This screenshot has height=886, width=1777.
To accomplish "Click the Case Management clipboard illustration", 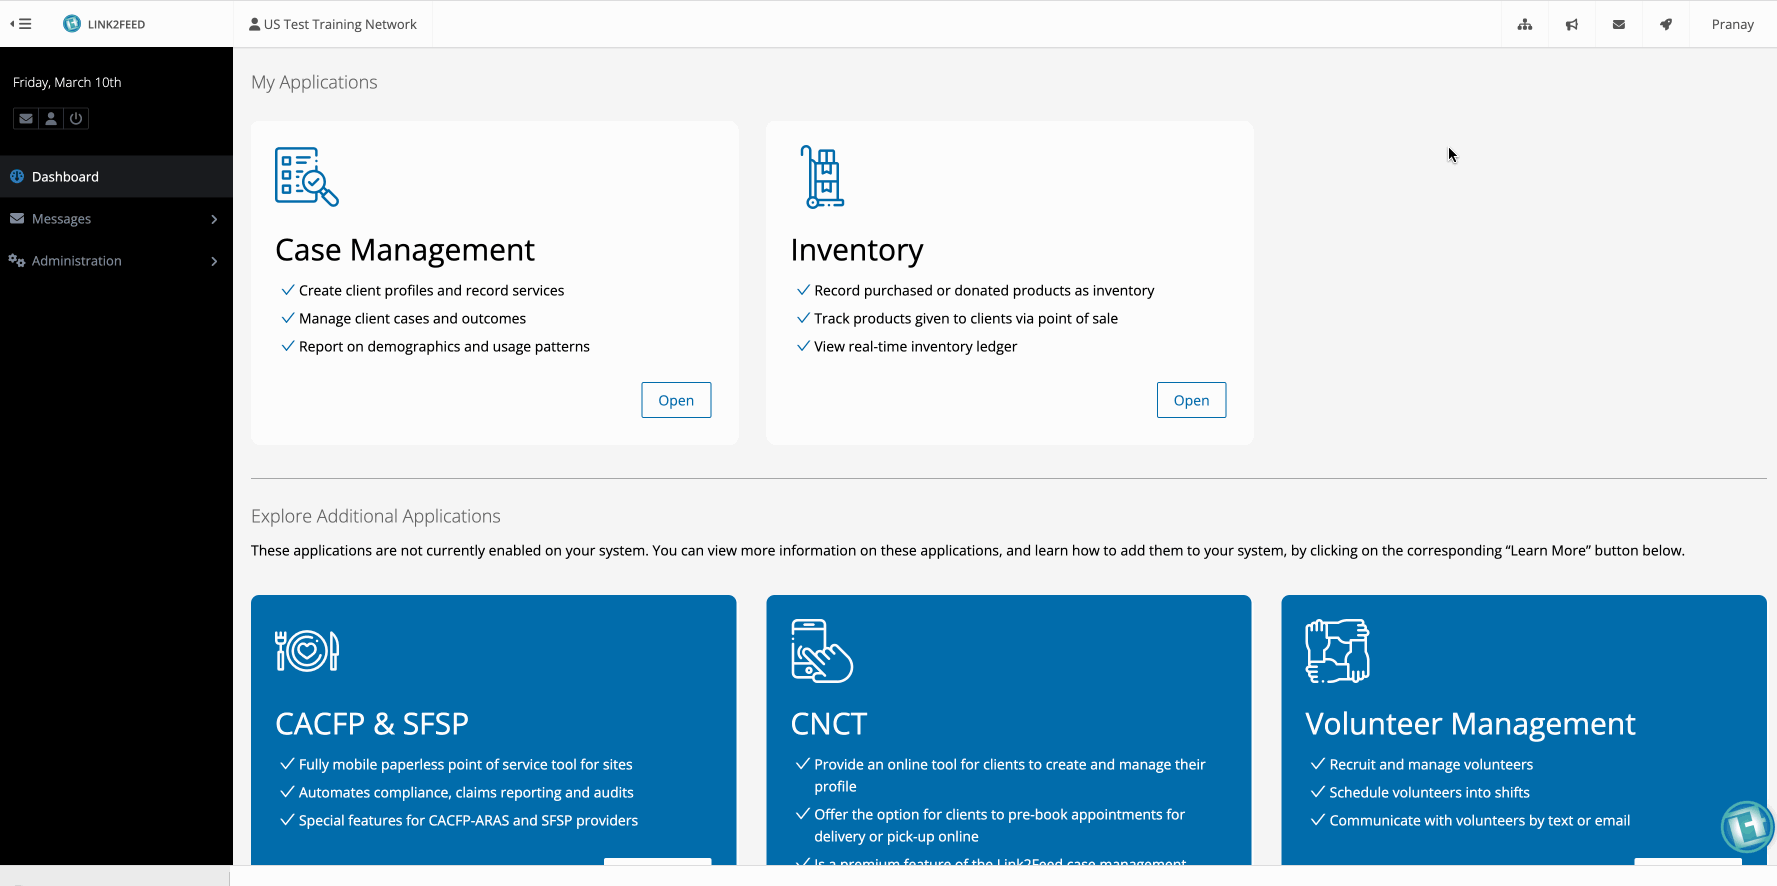I will 306,177.
